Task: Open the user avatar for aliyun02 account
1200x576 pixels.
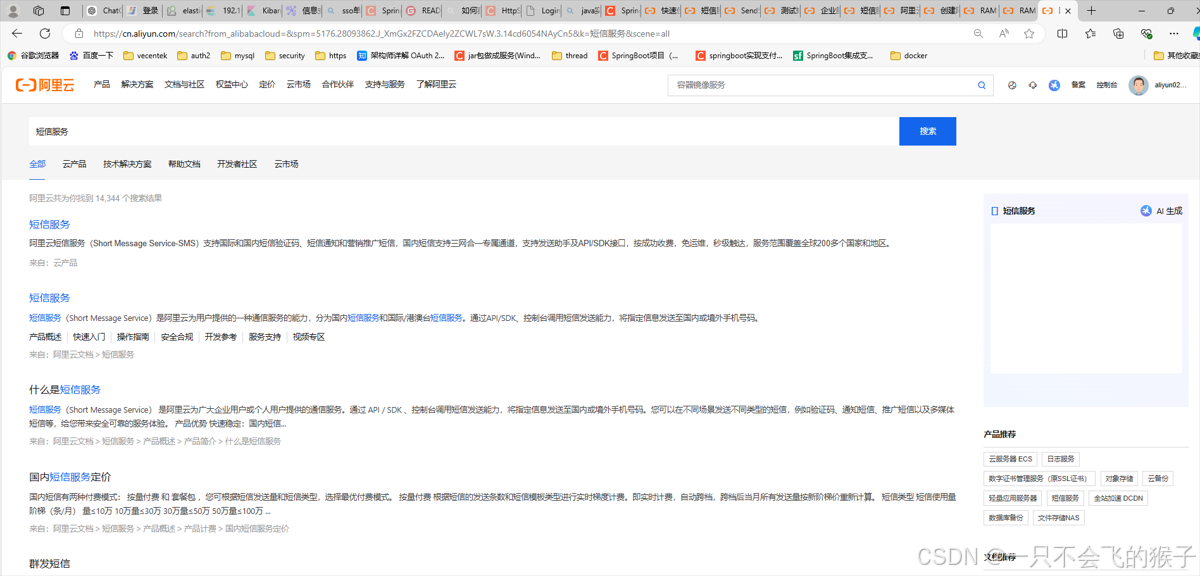Action: click(x=1138, y=85)
